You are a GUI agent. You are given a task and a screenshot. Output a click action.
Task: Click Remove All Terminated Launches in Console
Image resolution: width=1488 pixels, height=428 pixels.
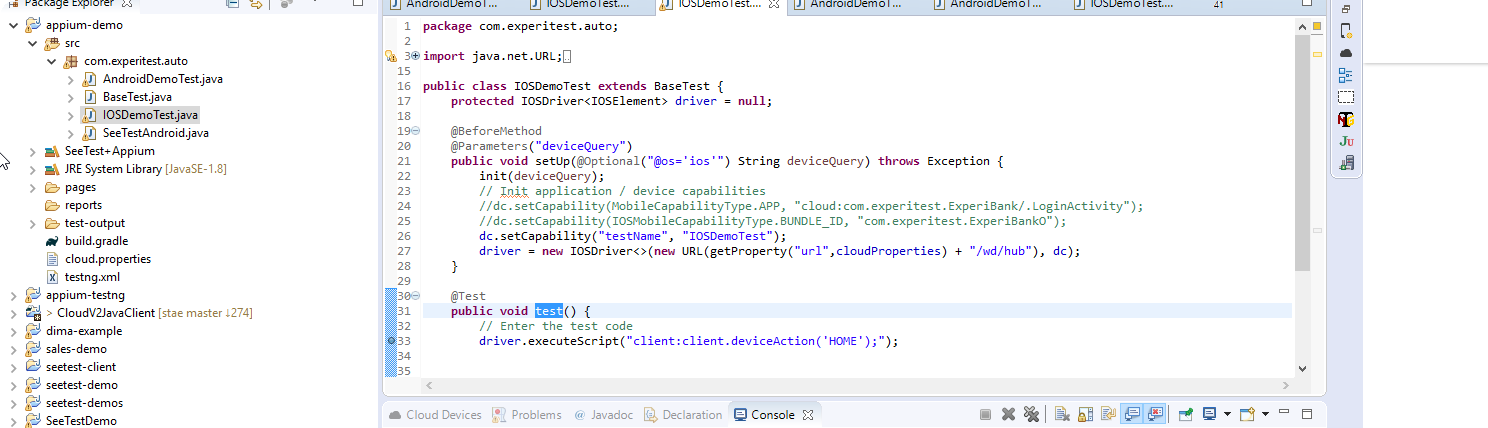tap(1031, 414)
